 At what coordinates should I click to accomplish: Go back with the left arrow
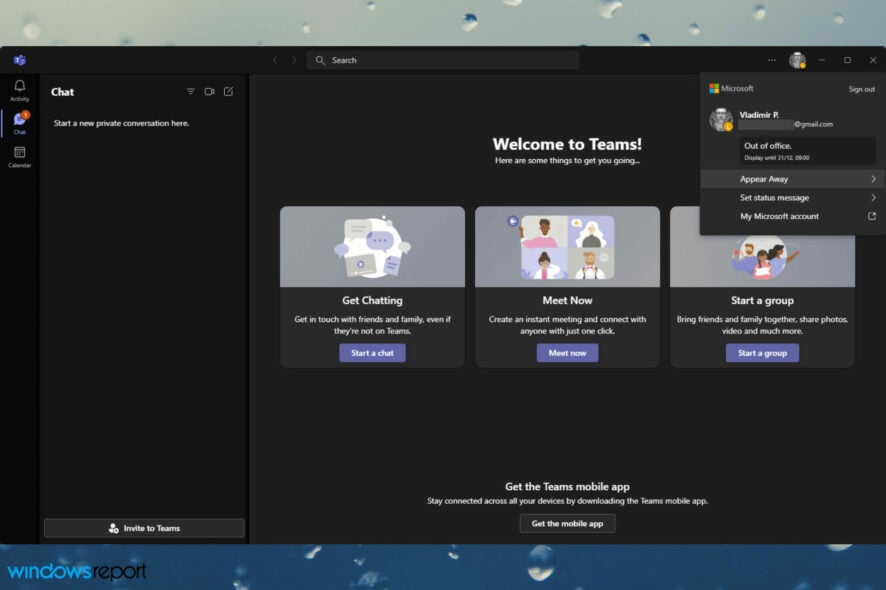pyautogui.click(x=275, y=60)
